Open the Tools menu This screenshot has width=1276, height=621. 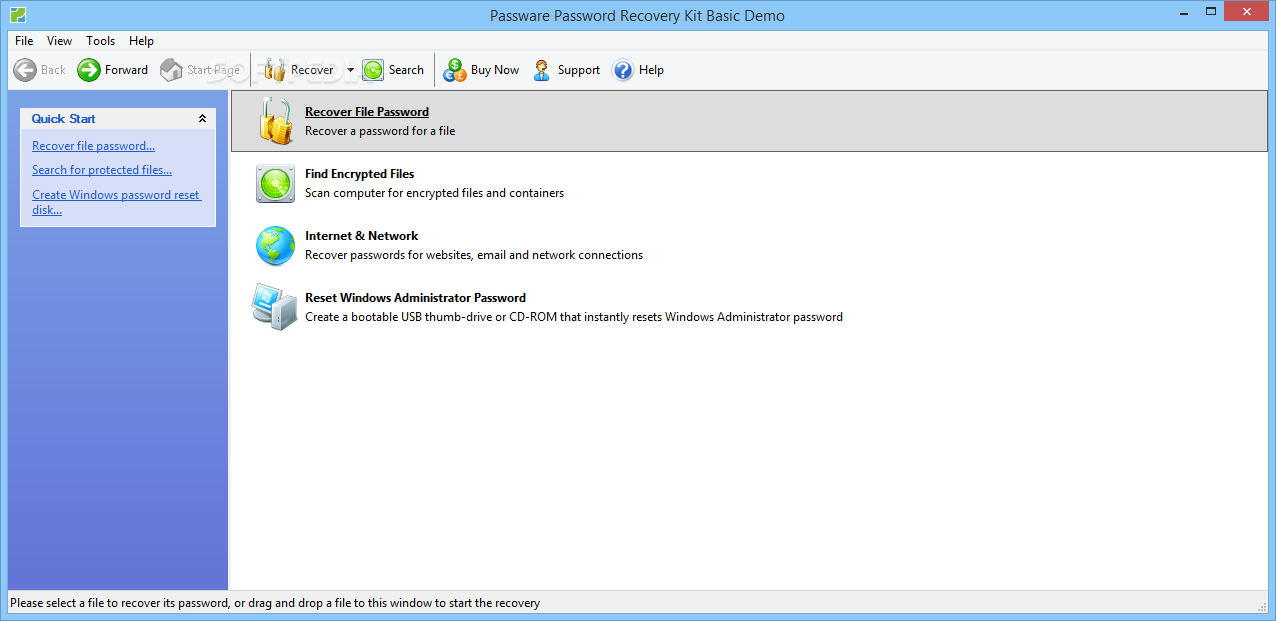100,41
